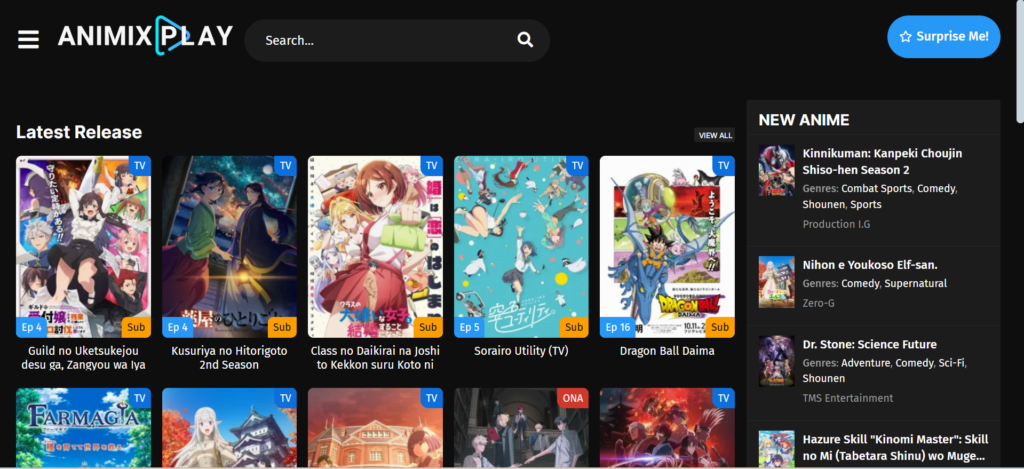
Task: Open Dr. Stone: Science Future
Action: 870,344
